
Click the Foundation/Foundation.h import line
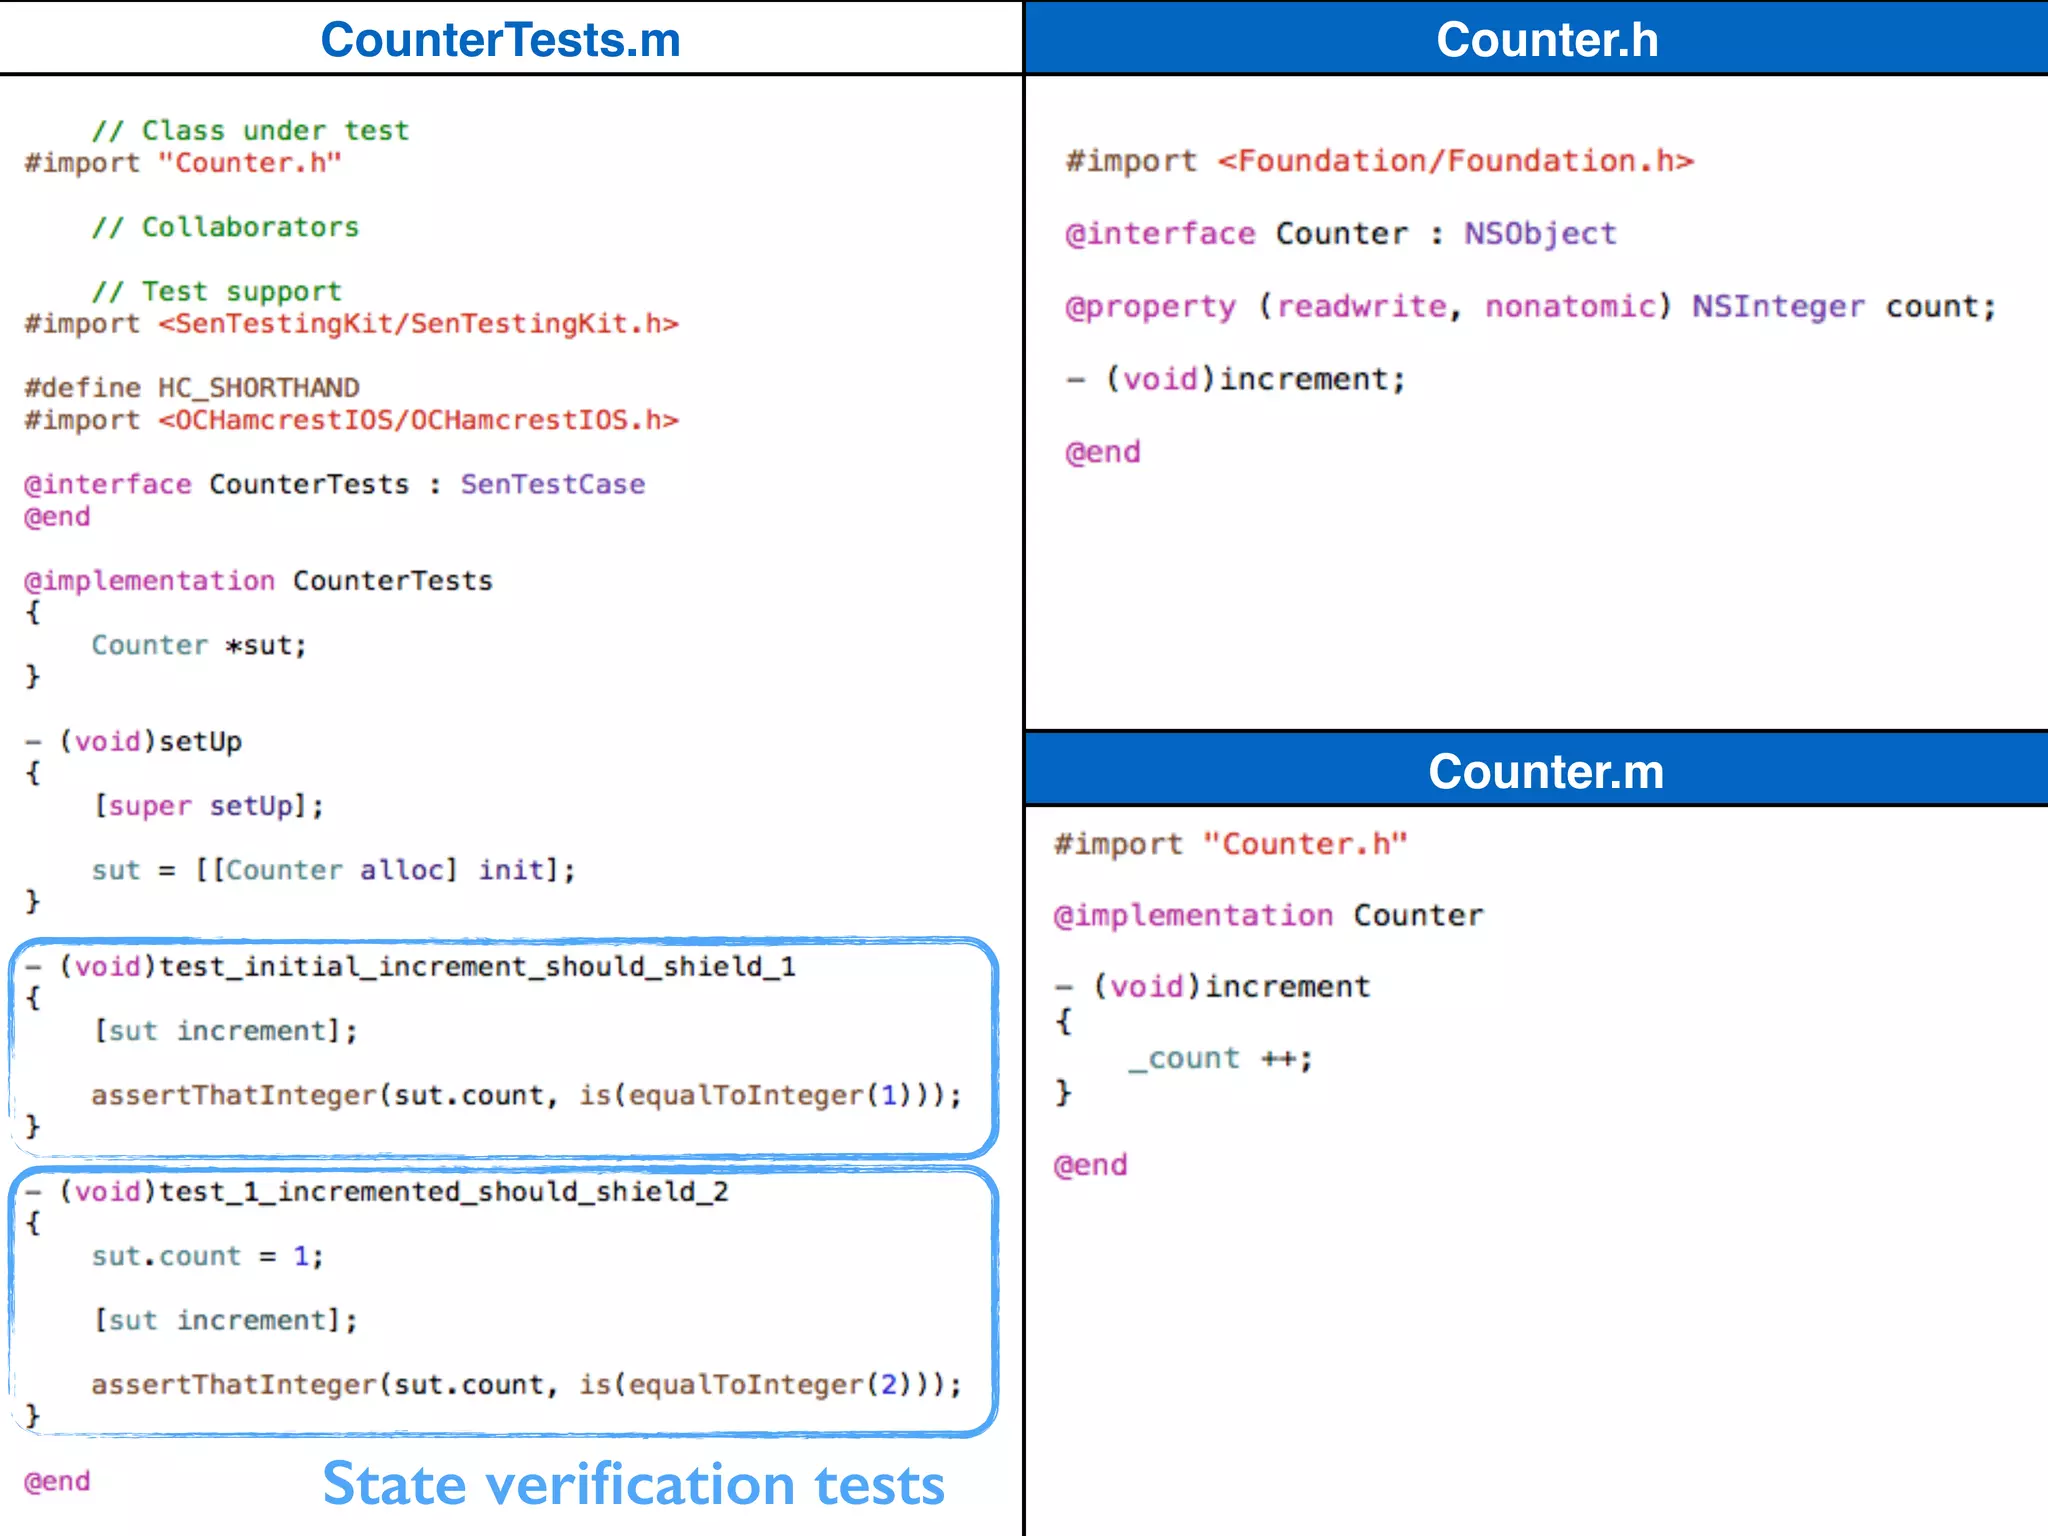pyautogui.click(x=1380, y=161)
